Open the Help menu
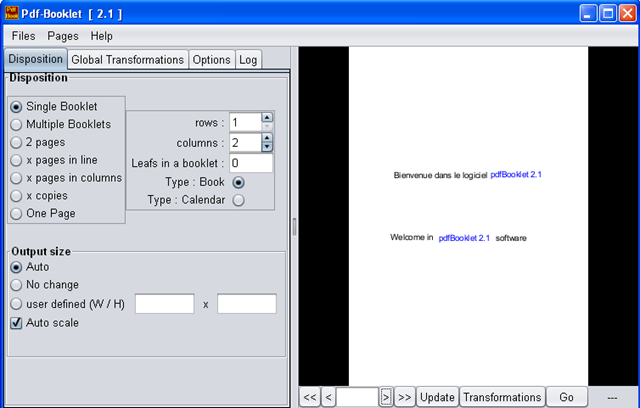The height and width of the screenshot is (408, 640). click(x=102, y=36)
